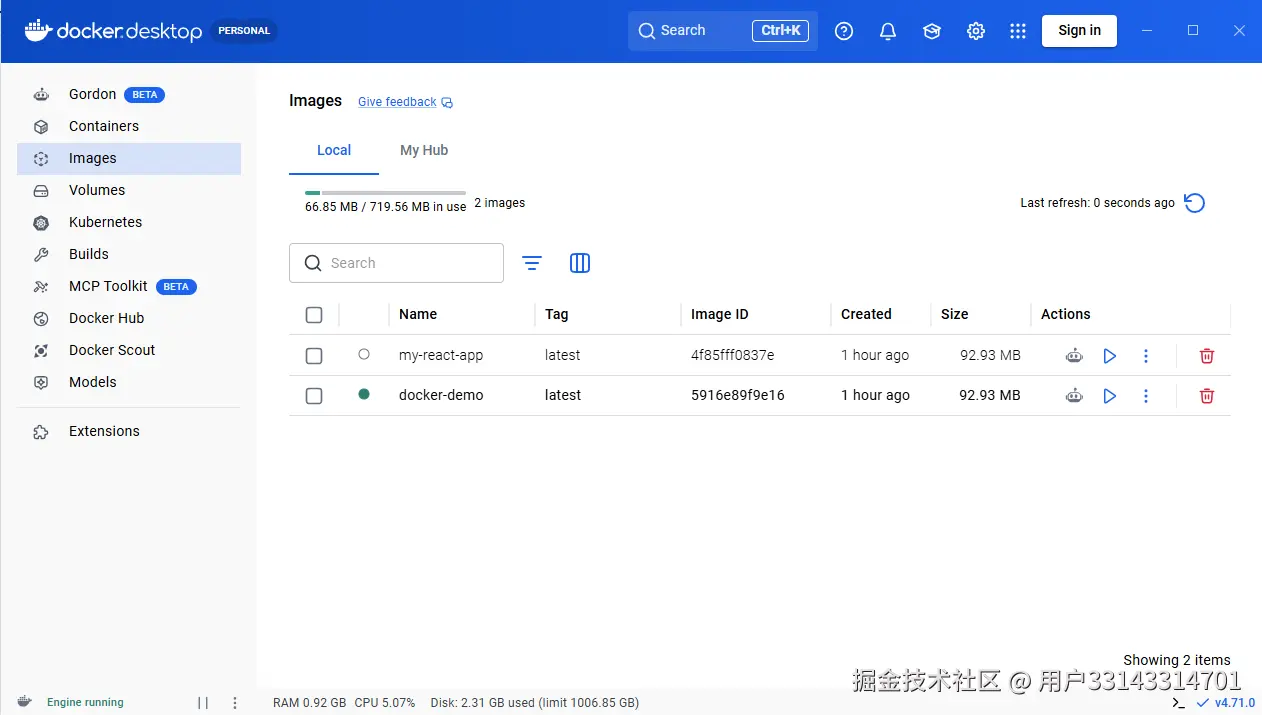
Task: Click the PERSONAL plan badge
Action: [244, 31]
